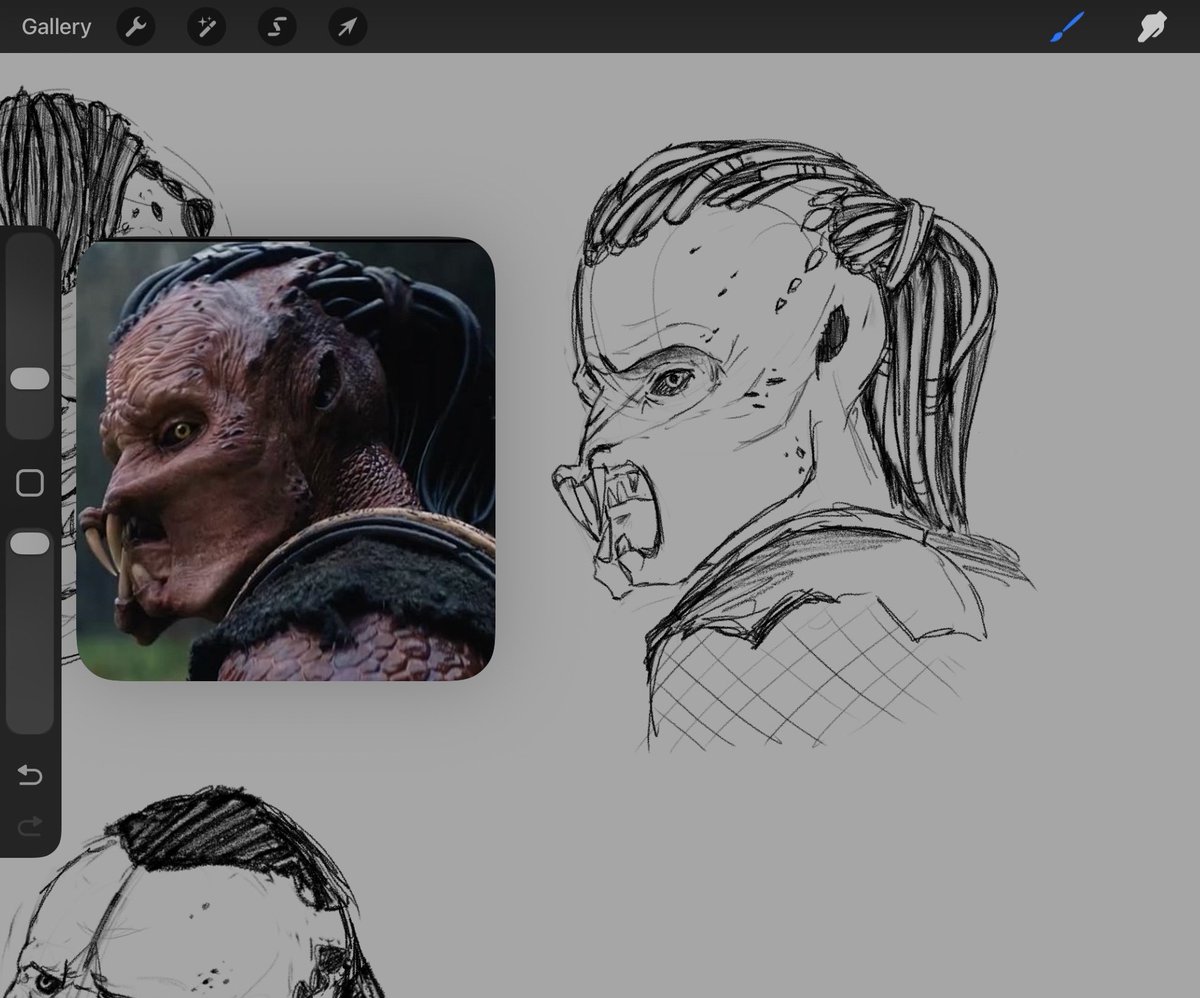This screenshot has height=998, width=1200.
Task: Open the Adjustments magic wand menu
Action: [x=206, y=27]
